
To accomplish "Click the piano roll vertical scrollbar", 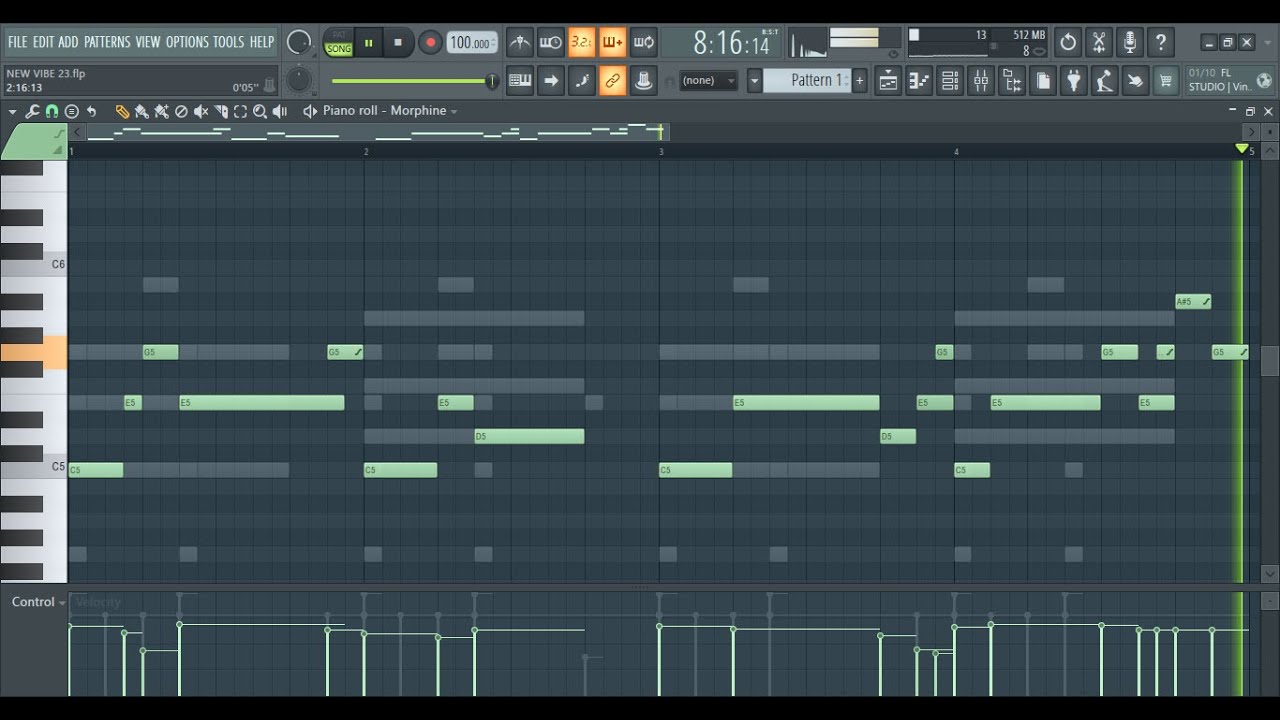I will (1270, 361).
